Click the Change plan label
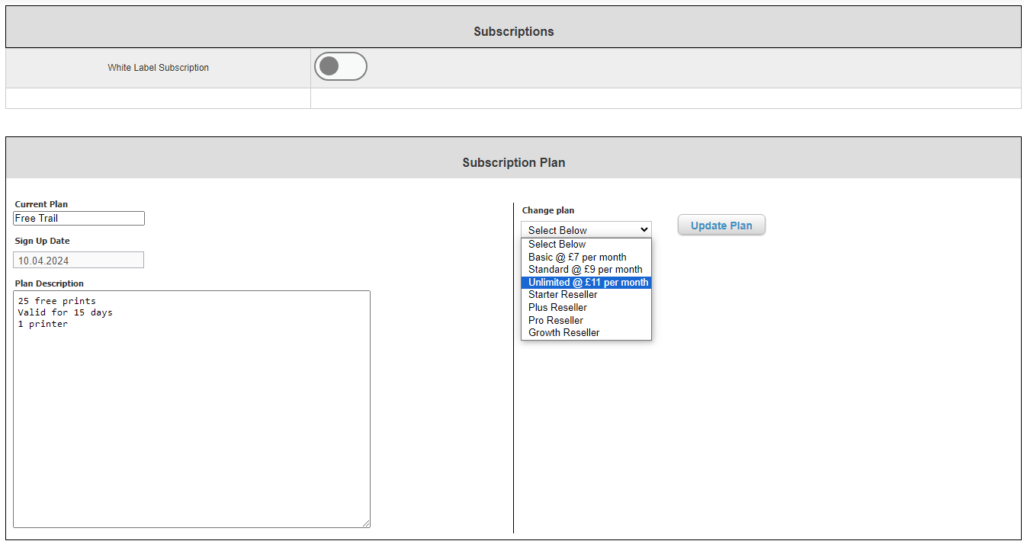Viewport: 1024px width, 541px height. click(548, 210)
